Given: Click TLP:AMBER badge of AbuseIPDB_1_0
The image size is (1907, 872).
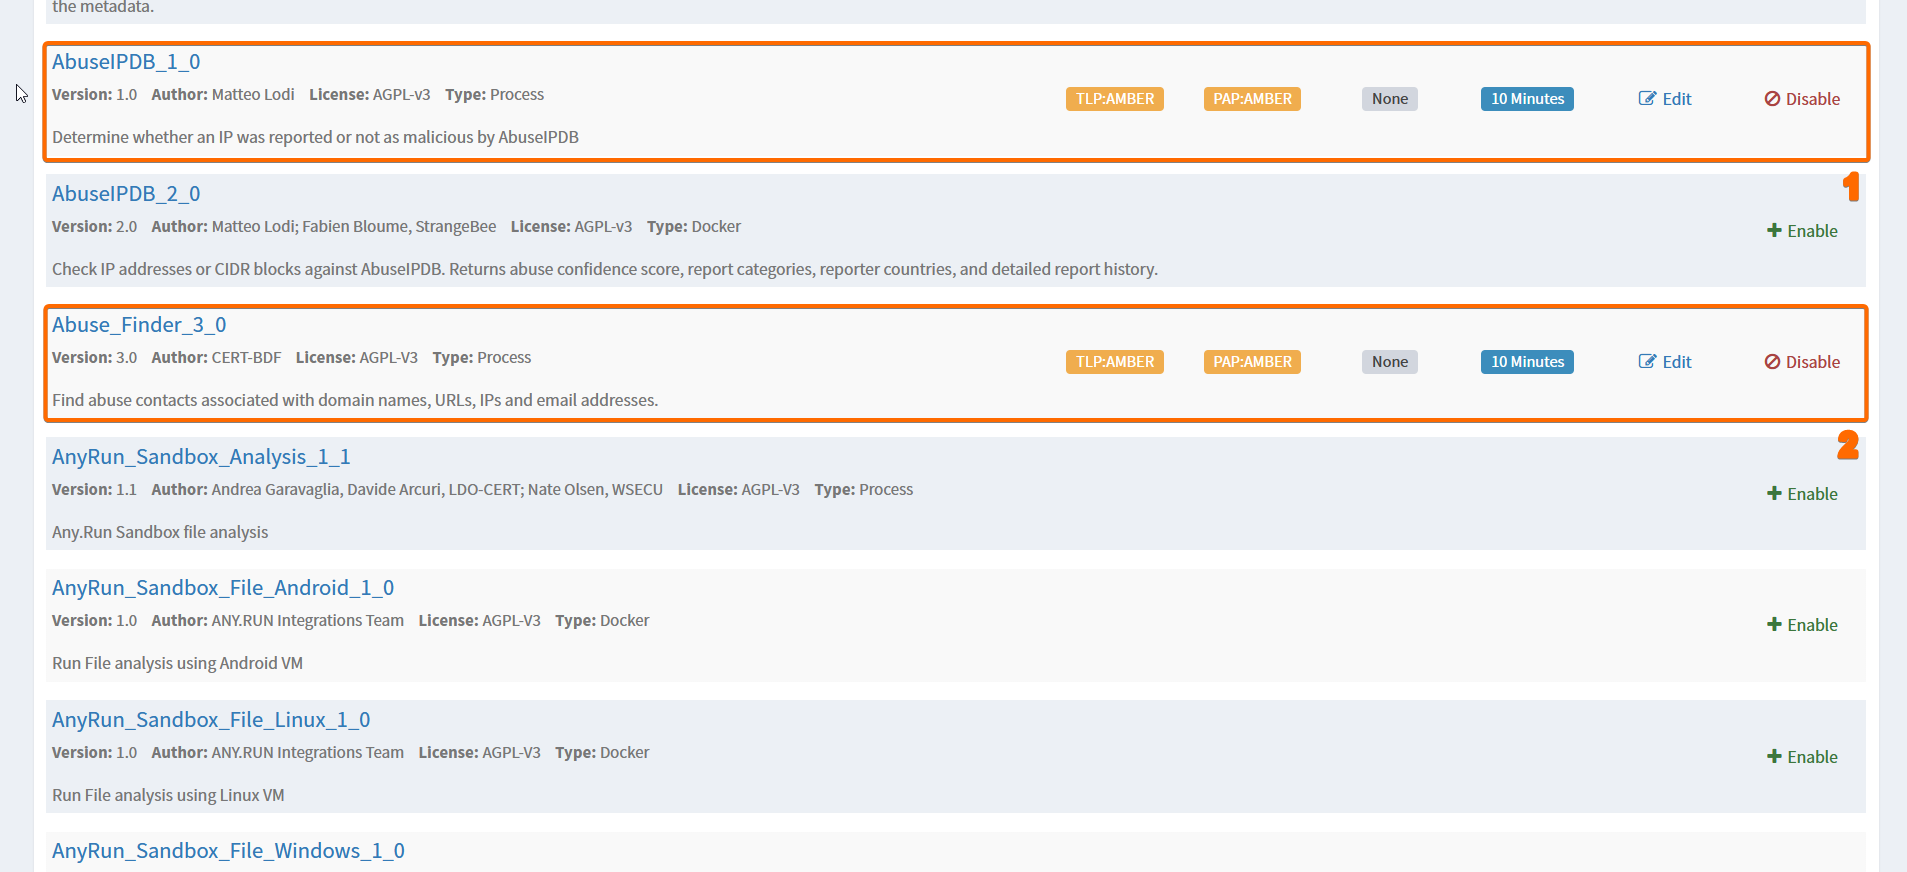Looking at the screenshot, I should pos(1115,99).
